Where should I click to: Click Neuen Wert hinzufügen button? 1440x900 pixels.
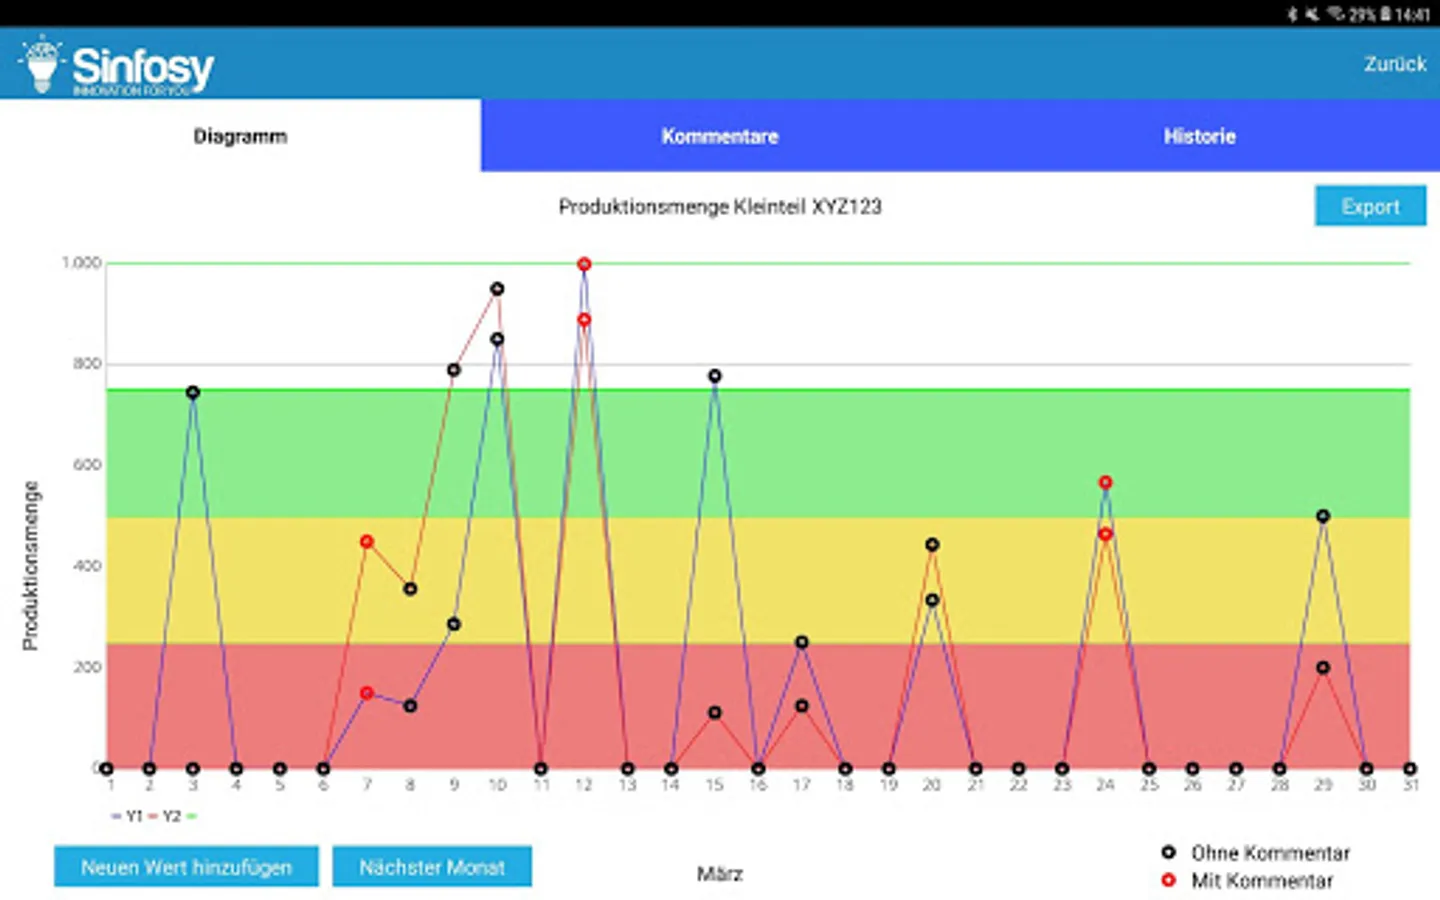[186, 867]
